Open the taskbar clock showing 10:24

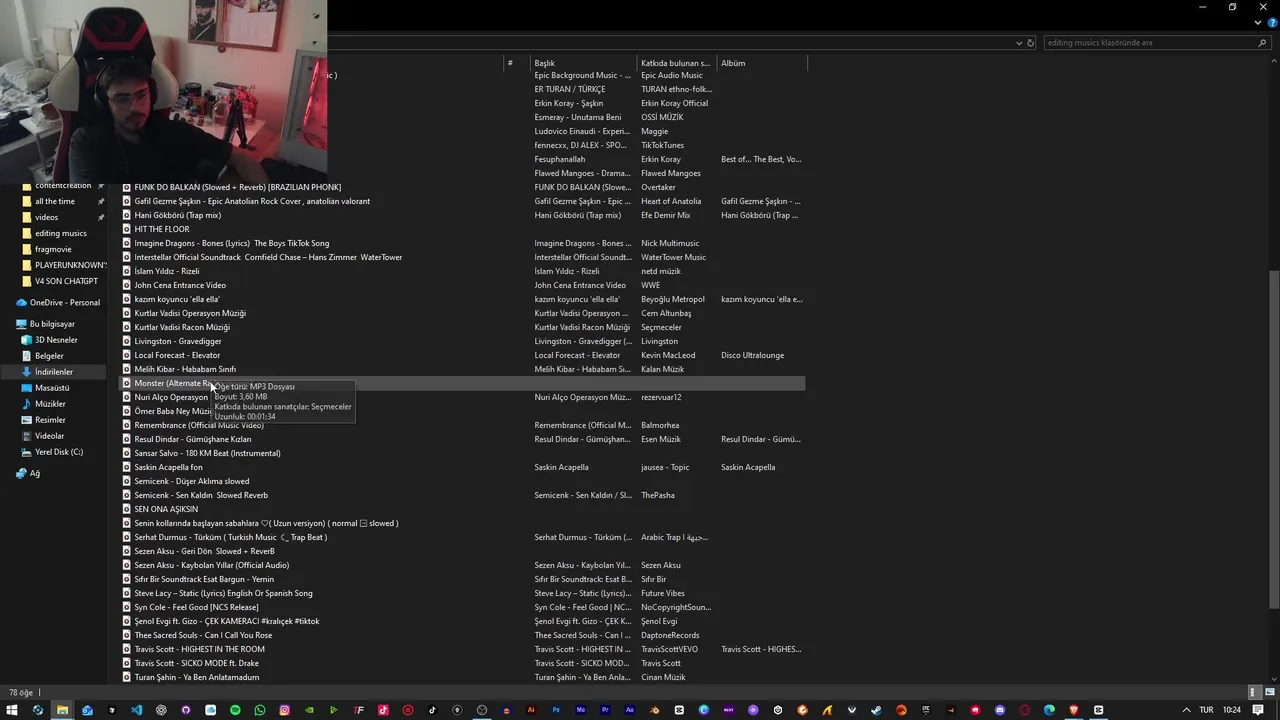(1232, 710)
